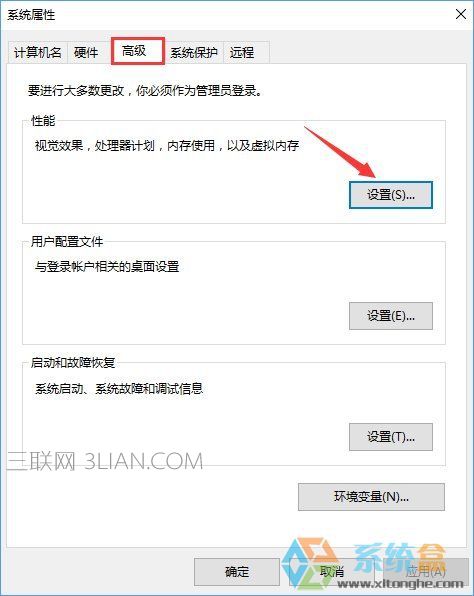Click the 与登录帐户相关的桌面设置 description text
The height and width of the screenshot is (596, 474).
(x=107, y=267)
